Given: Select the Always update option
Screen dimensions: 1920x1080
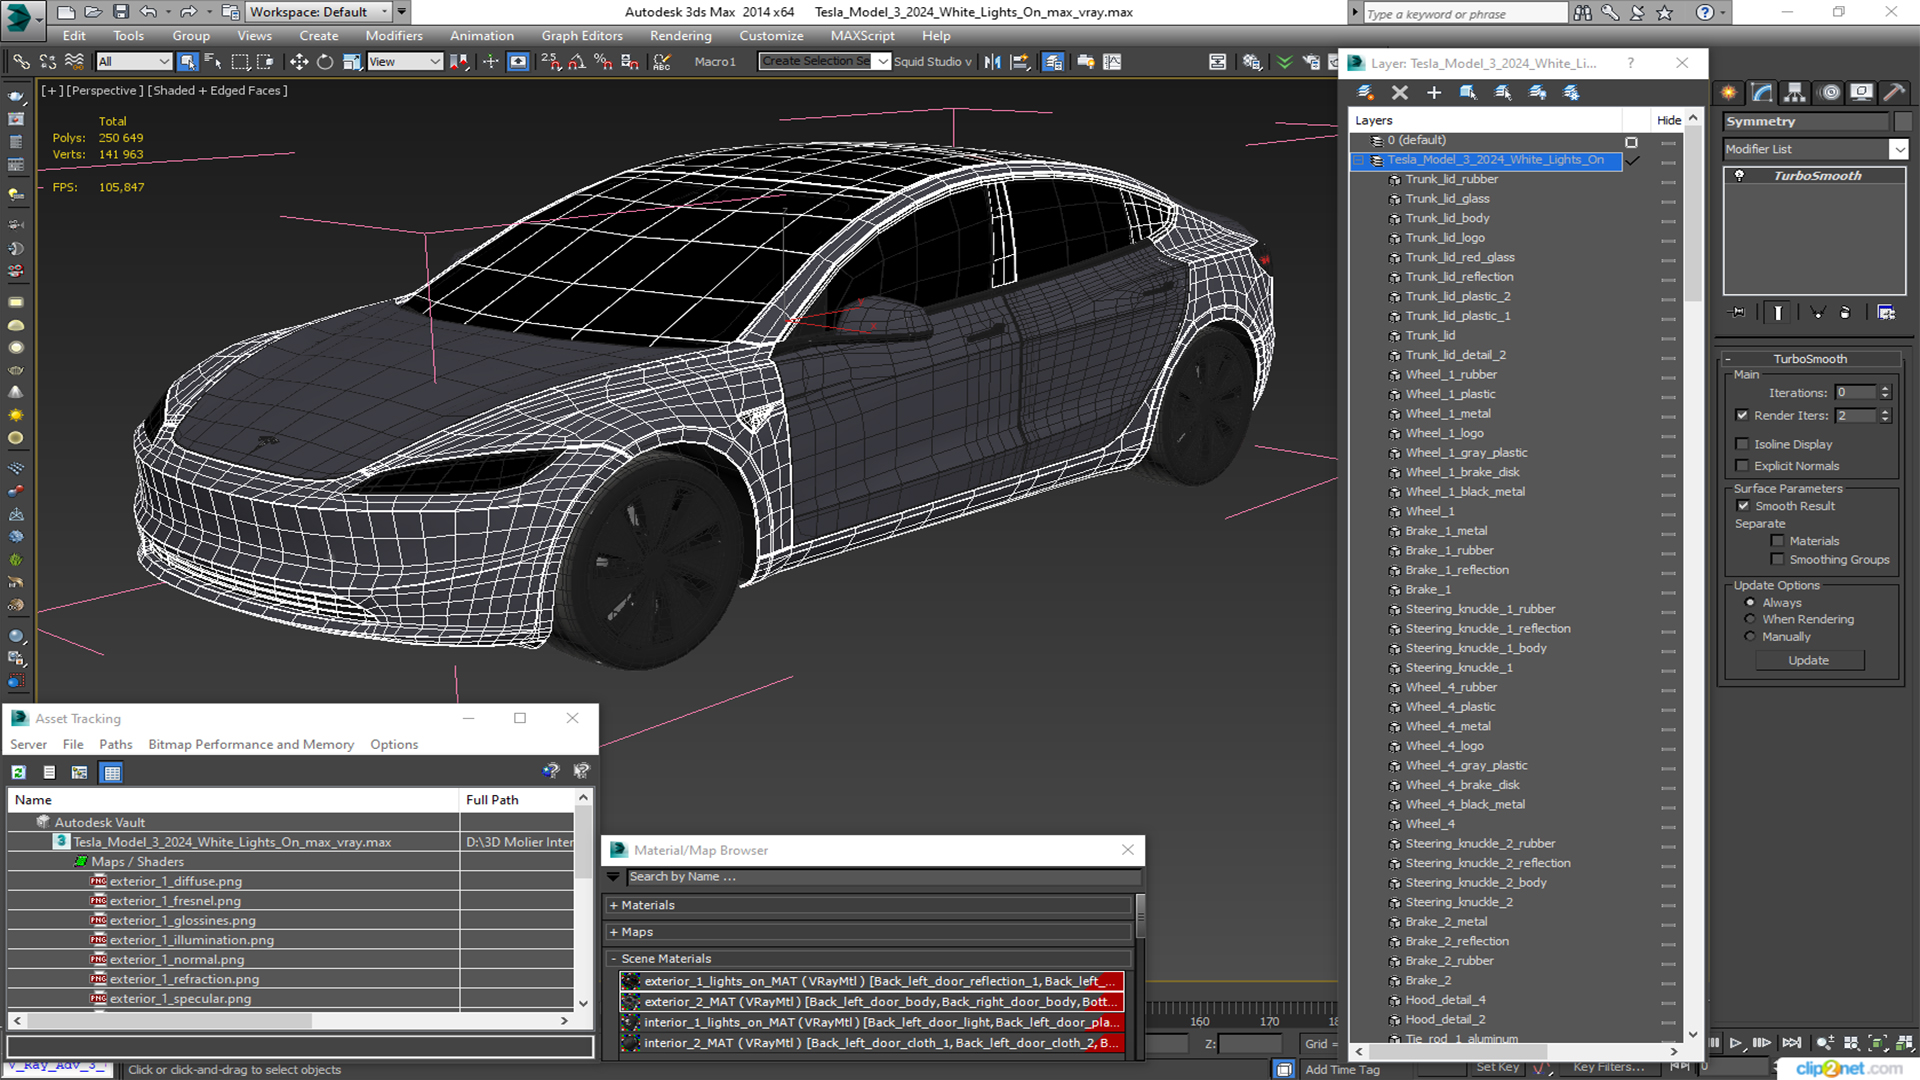Looking at the screenshot, I should 1750,603.
